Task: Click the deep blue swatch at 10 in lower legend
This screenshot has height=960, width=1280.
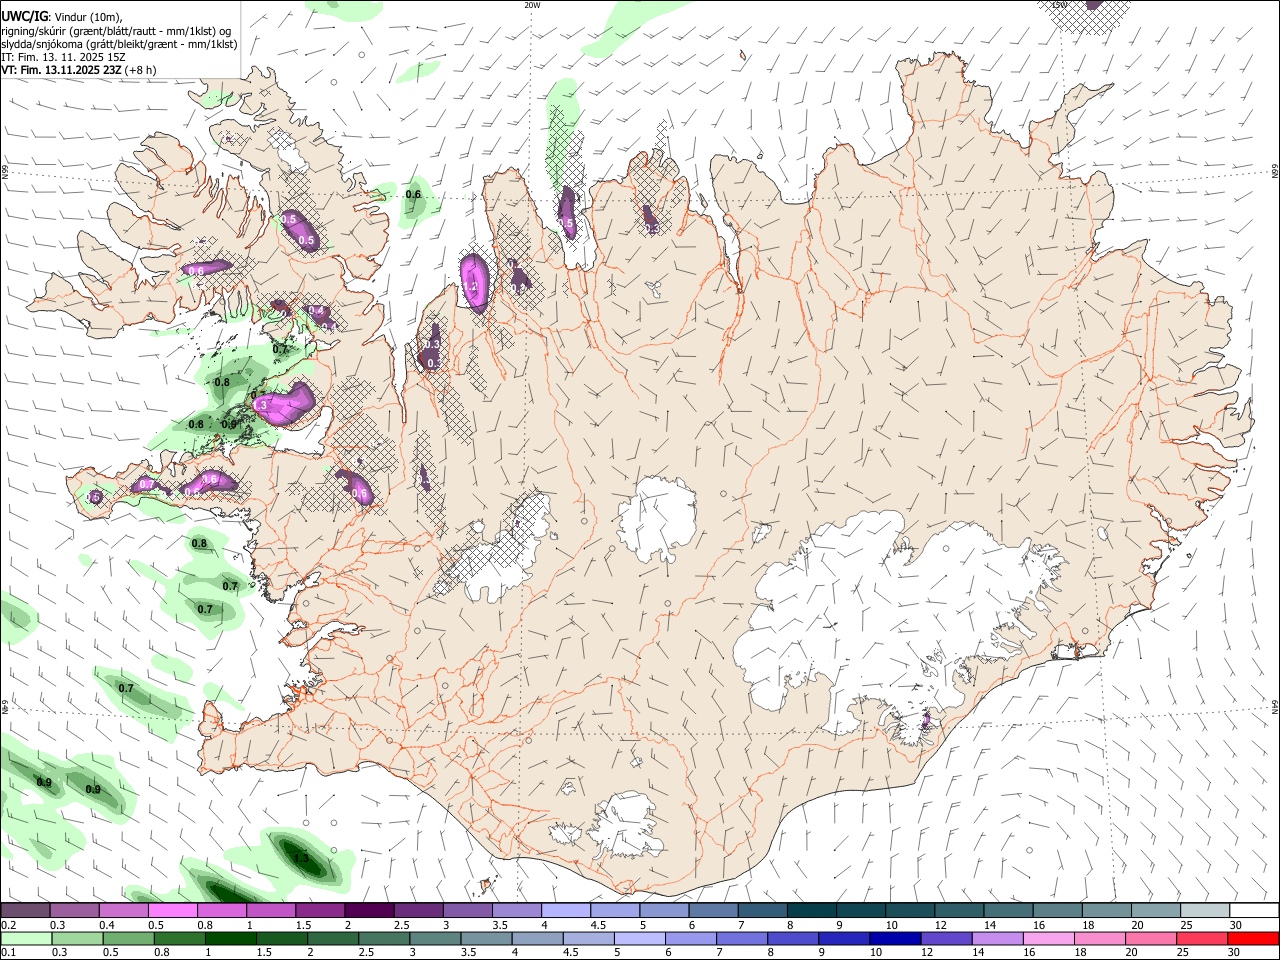Action: 894,938
